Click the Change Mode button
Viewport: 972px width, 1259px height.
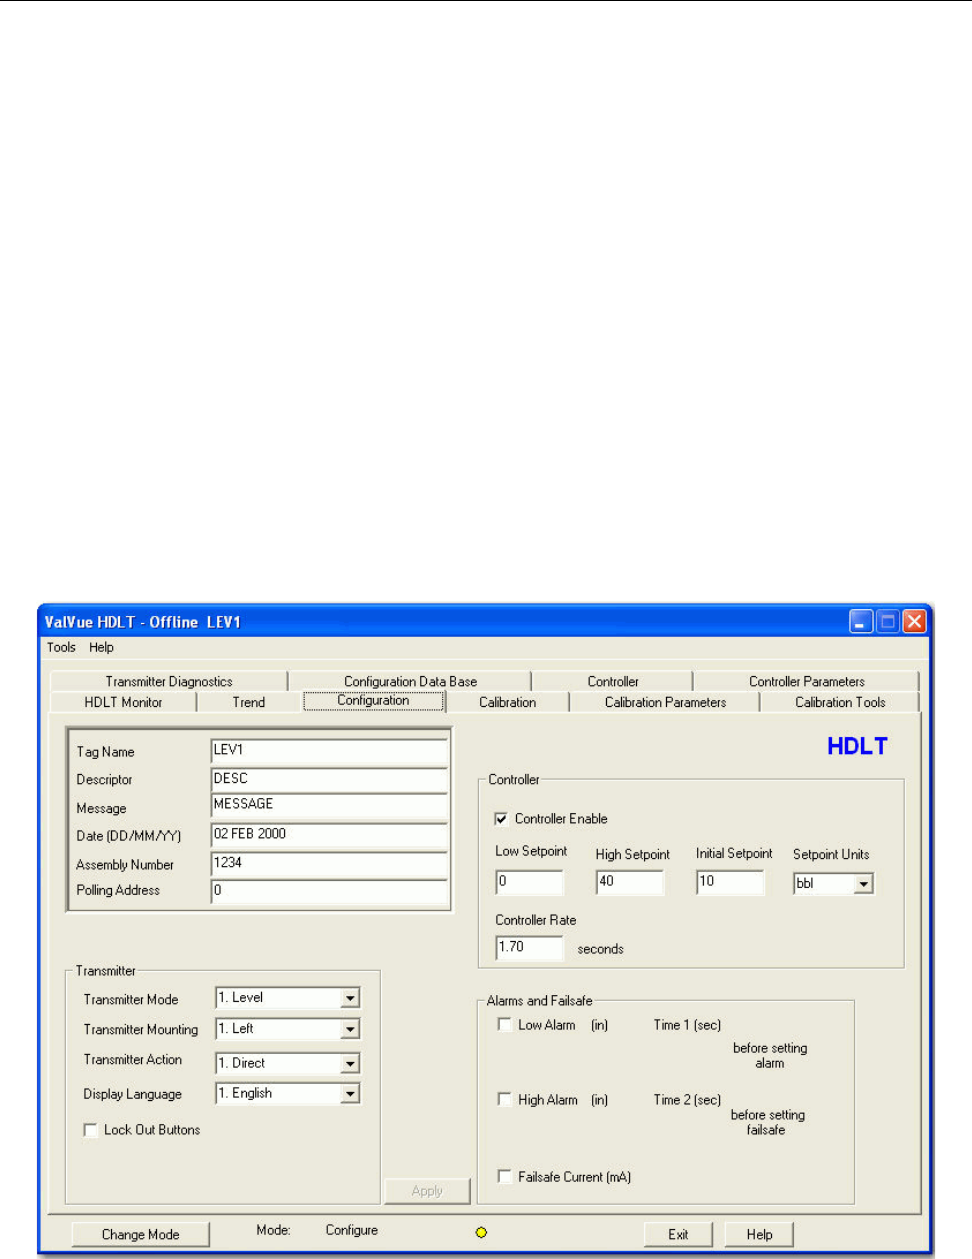[x=141, y=1234]
